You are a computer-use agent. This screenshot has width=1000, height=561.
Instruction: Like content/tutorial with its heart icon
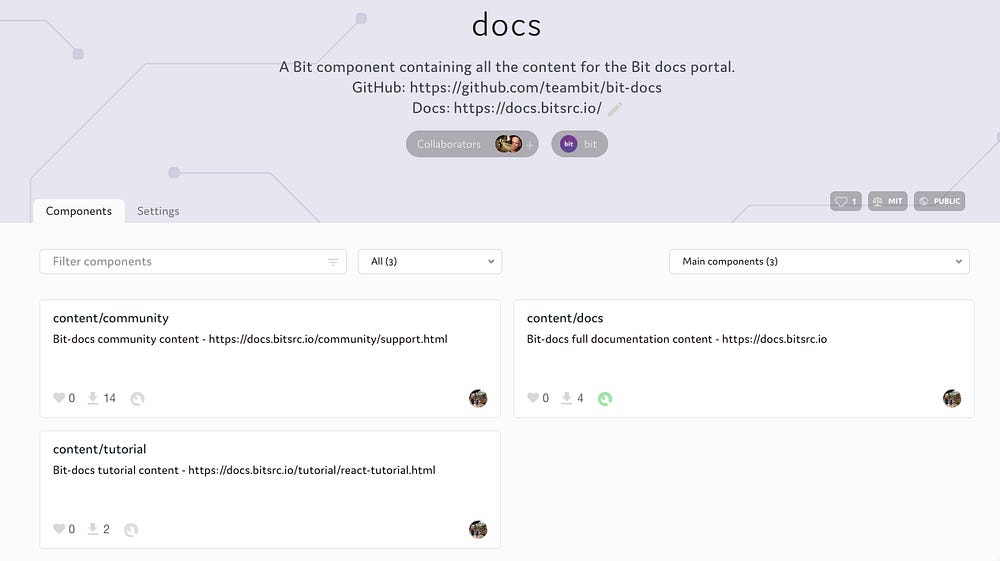coord(59,529)
